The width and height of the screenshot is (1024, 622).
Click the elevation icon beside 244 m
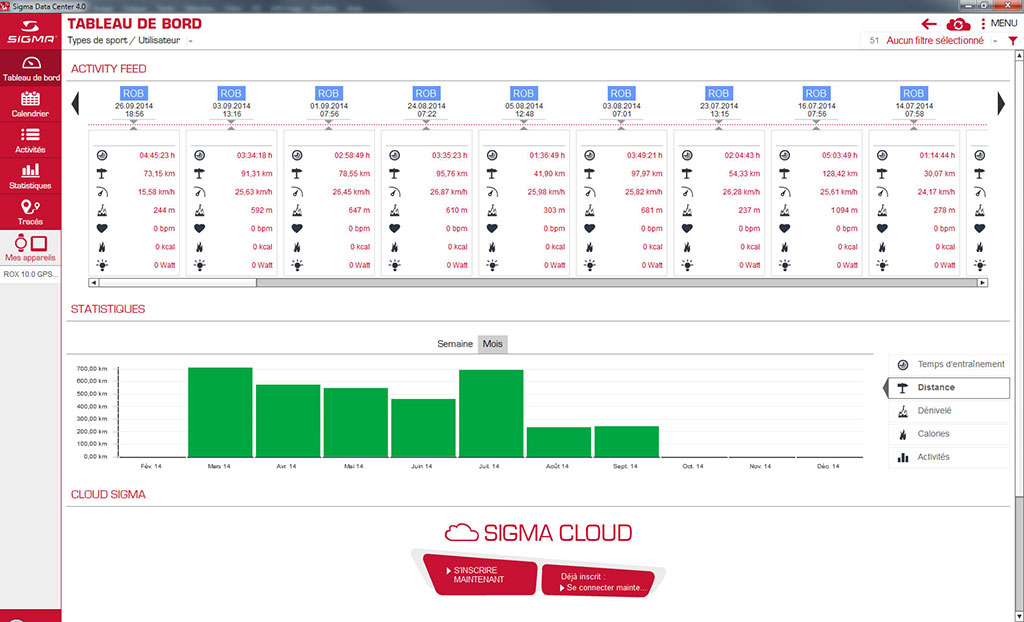click(x=101, y=210)
